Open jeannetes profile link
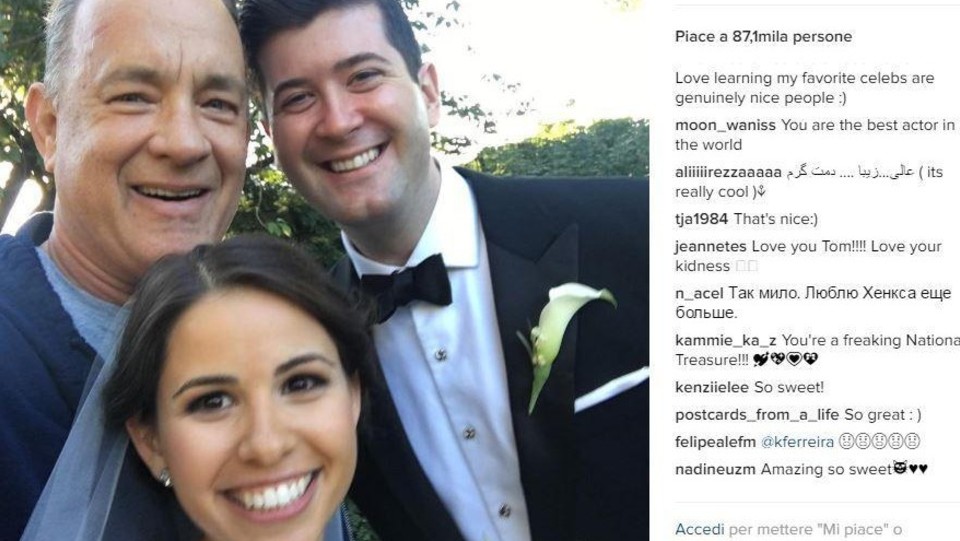This screenshot has width=960, height=541. (x=710, y=247)
